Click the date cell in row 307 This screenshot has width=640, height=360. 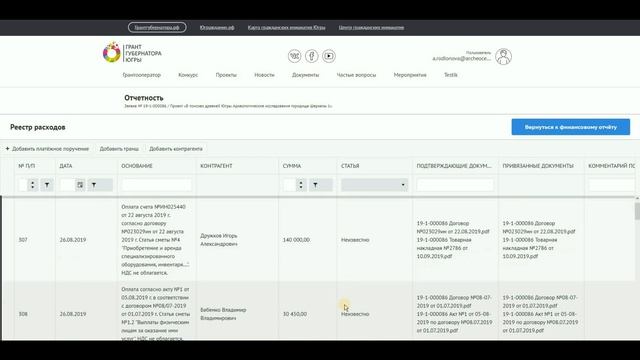coord(73,240)
